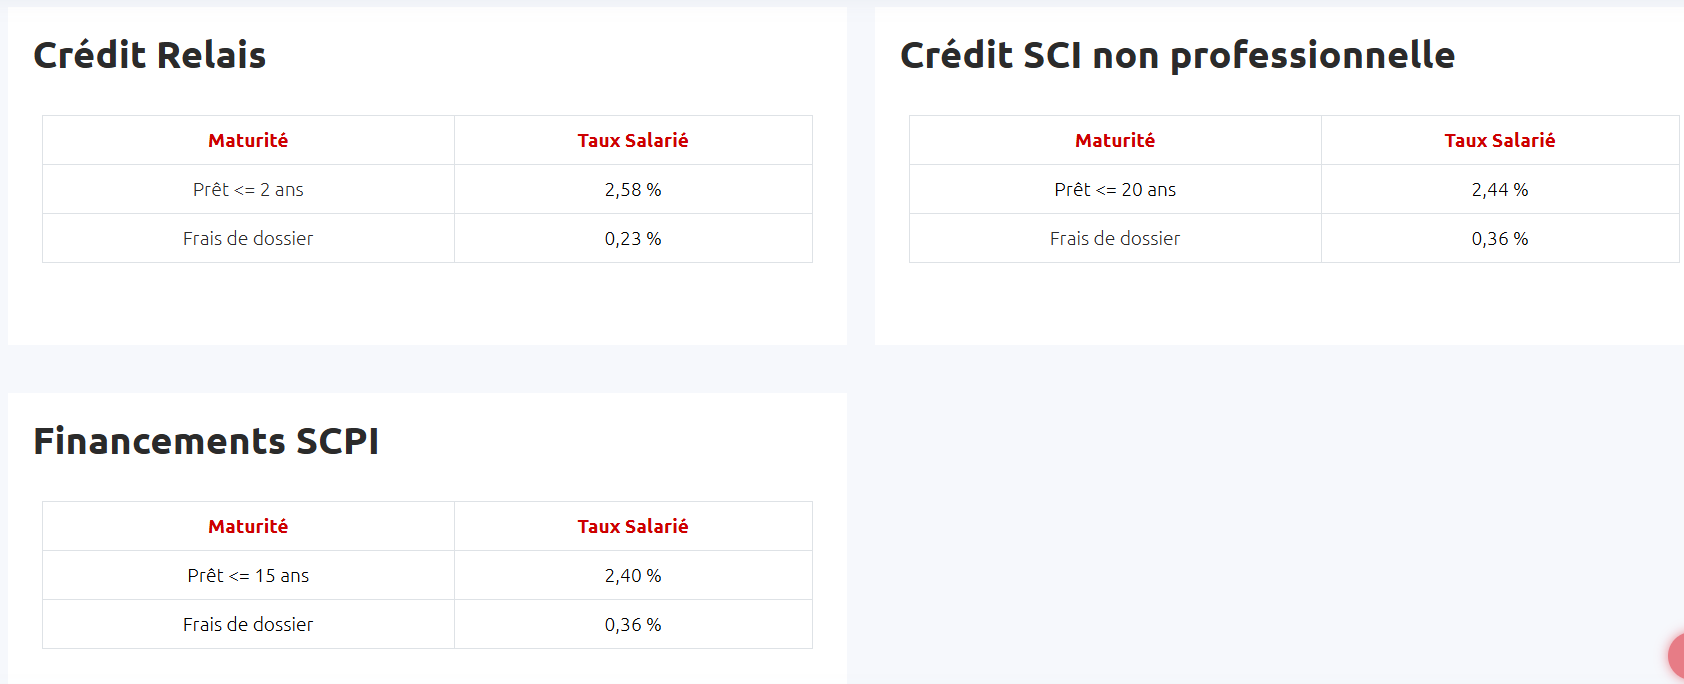This screenshot has width=1684, height=684.
Task: Click Taux Salarié header in Crédit SCI table
Action: 1500,141
